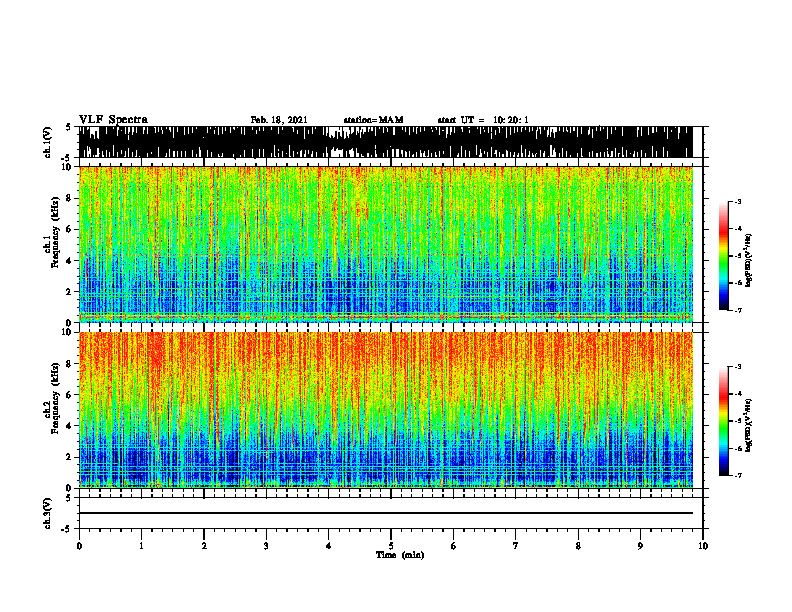This screenshot has width=792, height=612.
Task: Click inside the ch.1 frequency spectrogram
Action: [385, 244]
